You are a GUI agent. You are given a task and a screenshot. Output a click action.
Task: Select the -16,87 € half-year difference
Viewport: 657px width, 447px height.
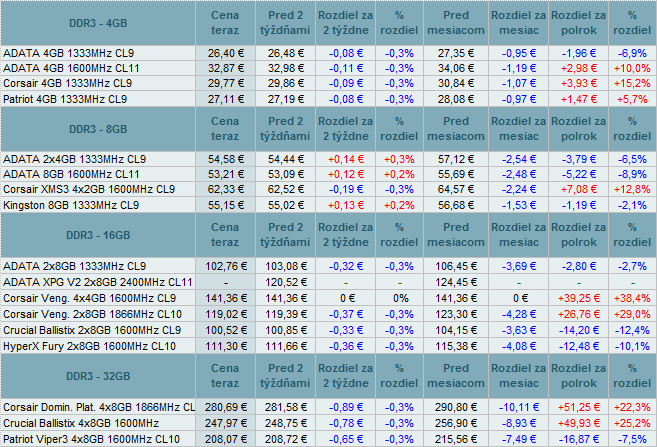(x=579, y=439)
